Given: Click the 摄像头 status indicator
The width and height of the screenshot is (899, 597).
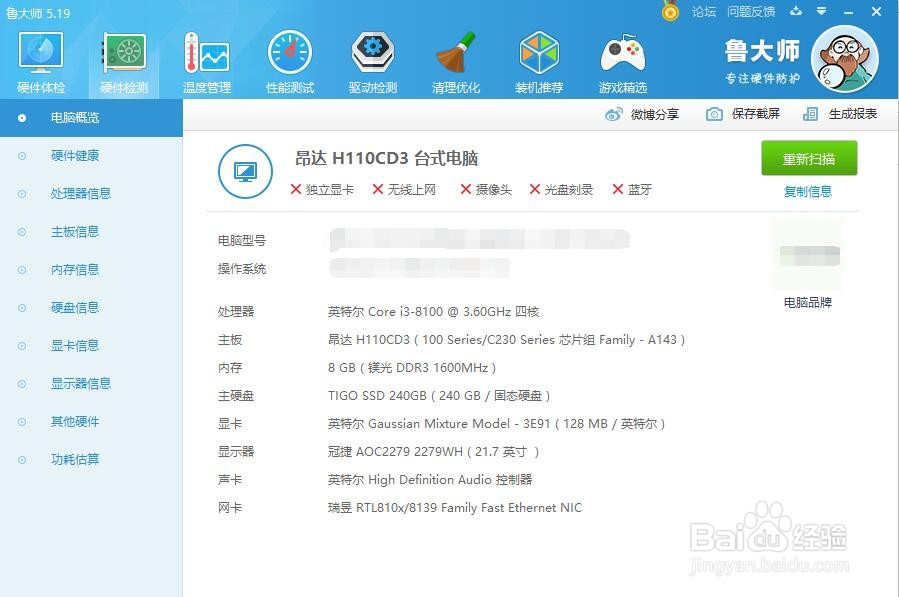Looking at the screenshot, I should (486, 189).
